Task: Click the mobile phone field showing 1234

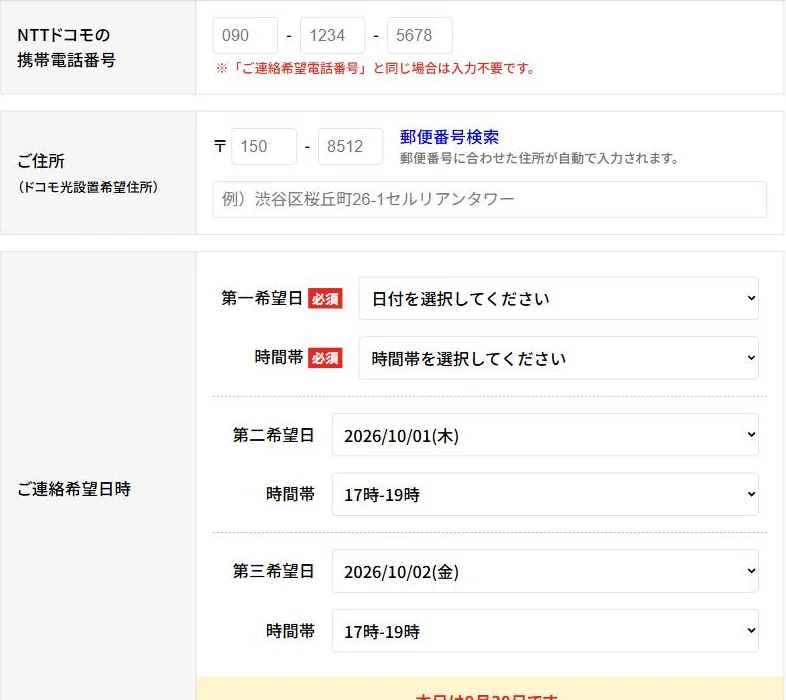Action: (332, 35)
